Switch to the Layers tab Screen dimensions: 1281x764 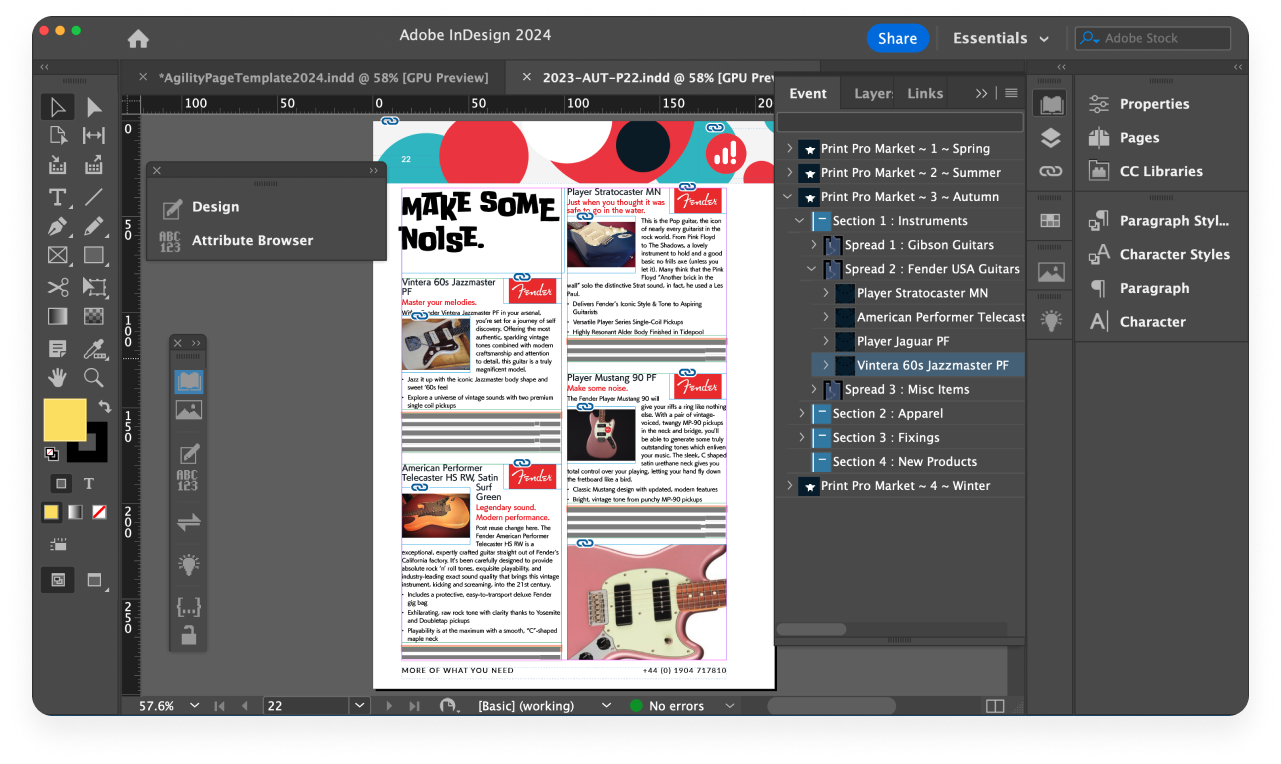[x=871, y=93]
